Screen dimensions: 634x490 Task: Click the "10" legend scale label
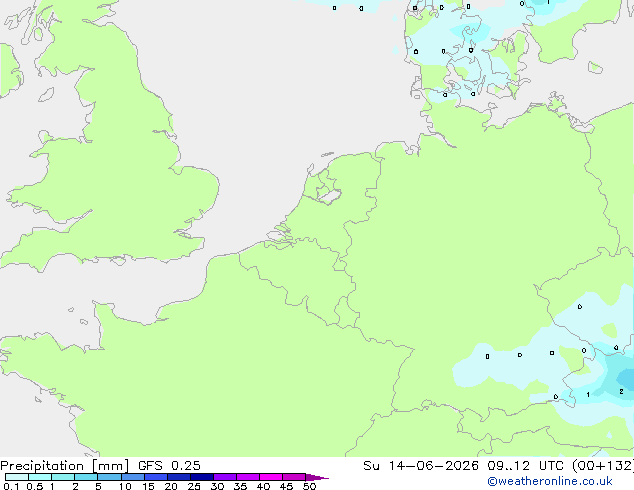tap(125, 486)
